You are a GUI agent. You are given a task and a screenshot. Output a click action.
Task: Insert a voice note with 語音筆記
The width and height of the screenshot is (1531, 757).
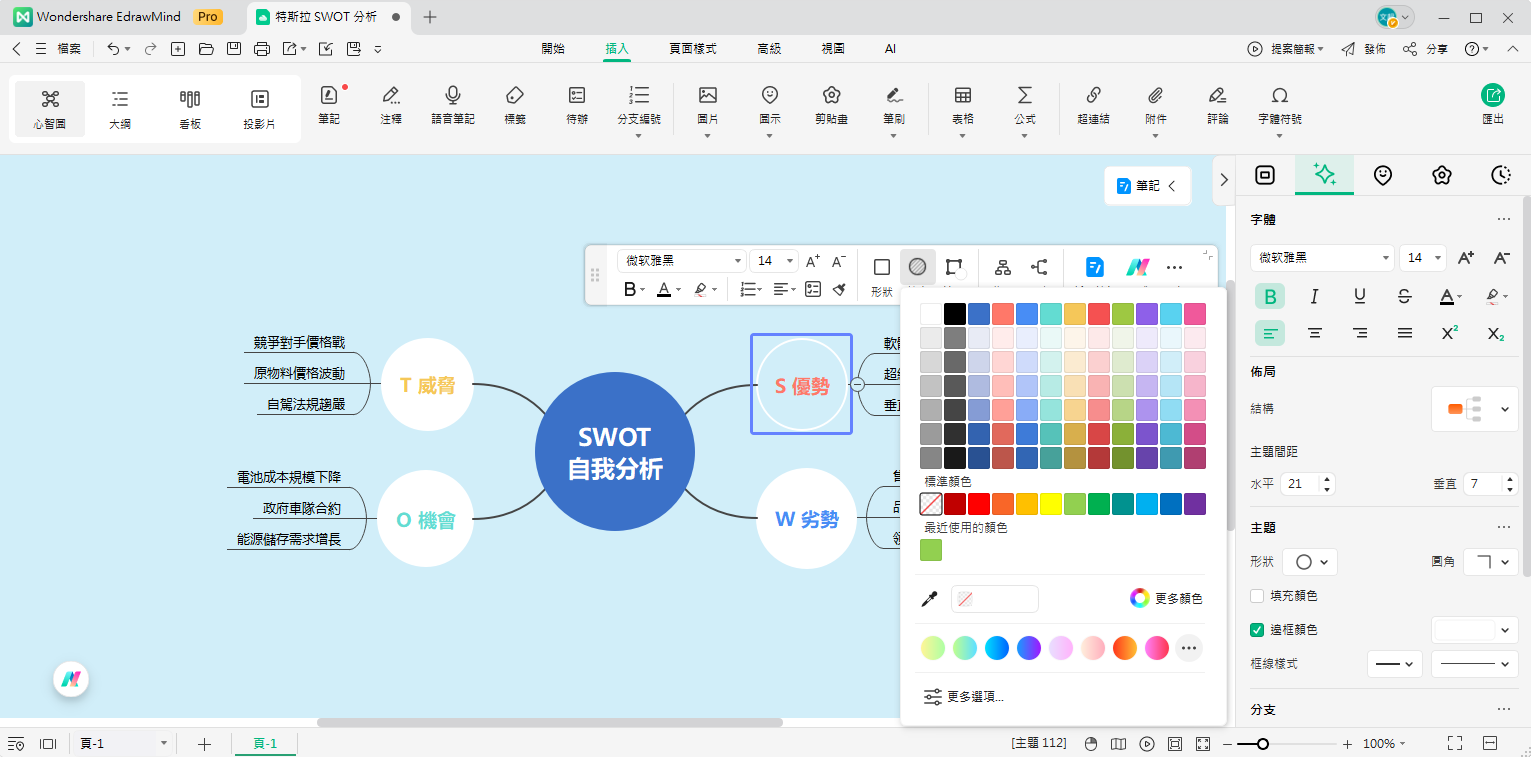click(x=452, y=107)
